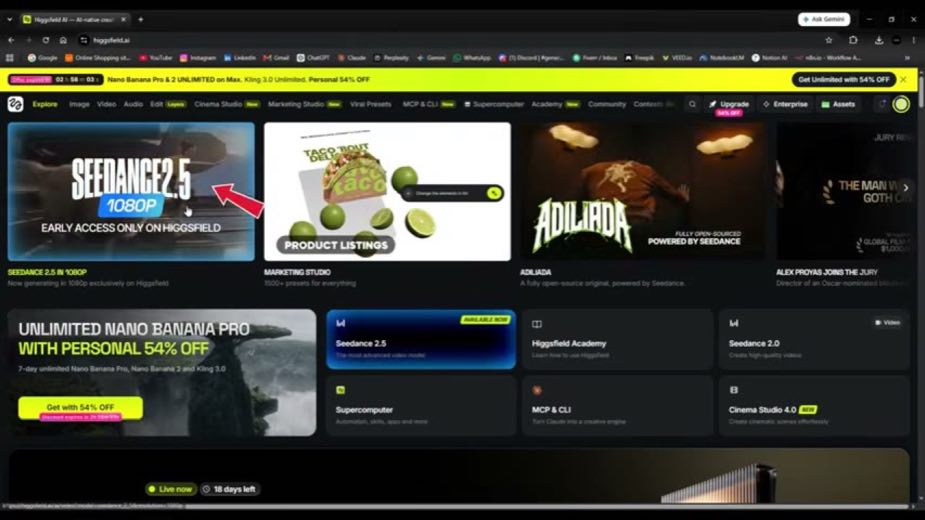This screenshot has width=925, height=520.
Task: Open the Seedance 2.0 card
Action: point(814,339)
